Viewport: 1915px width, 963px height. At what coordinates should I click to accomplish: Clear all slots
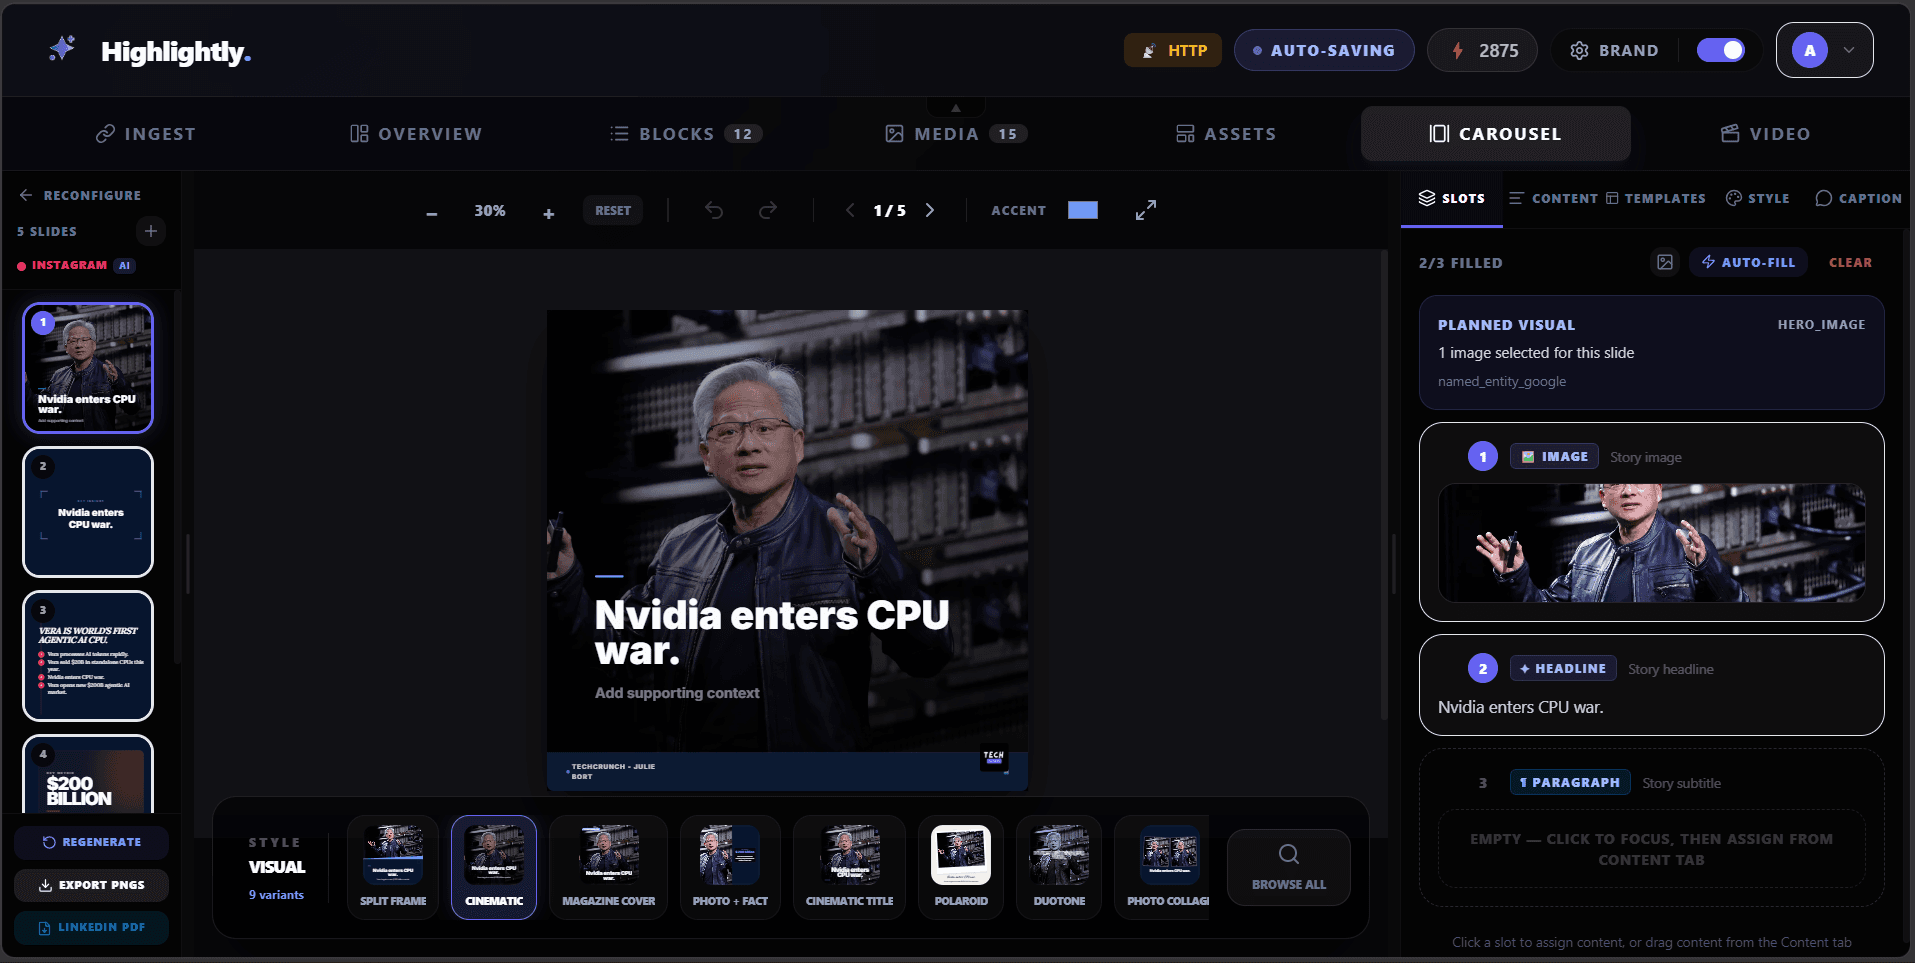click(x=1850, y=262)
